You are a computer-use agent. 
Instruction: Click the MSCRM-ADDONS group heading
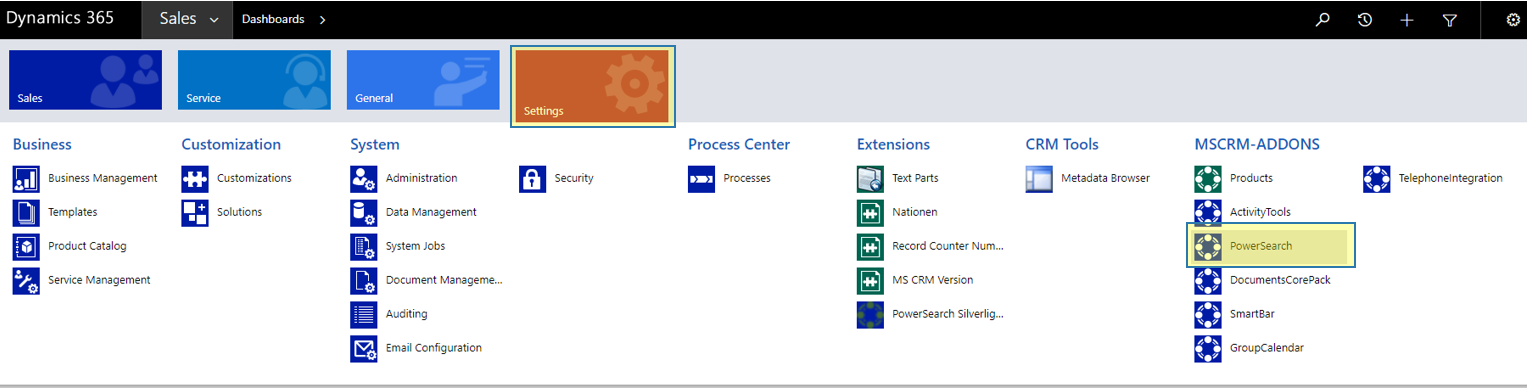tap(1257, 145)
